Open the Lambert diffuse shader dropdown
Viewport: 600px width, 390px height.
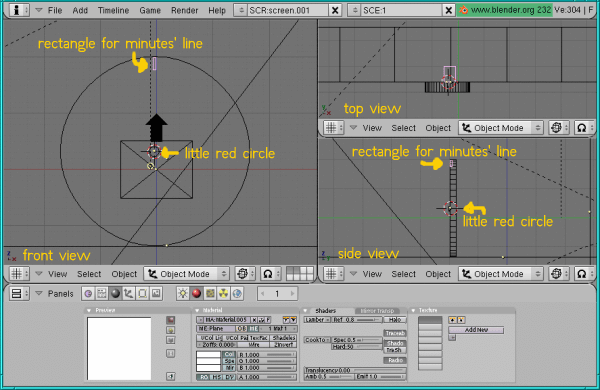coord(317,320)
